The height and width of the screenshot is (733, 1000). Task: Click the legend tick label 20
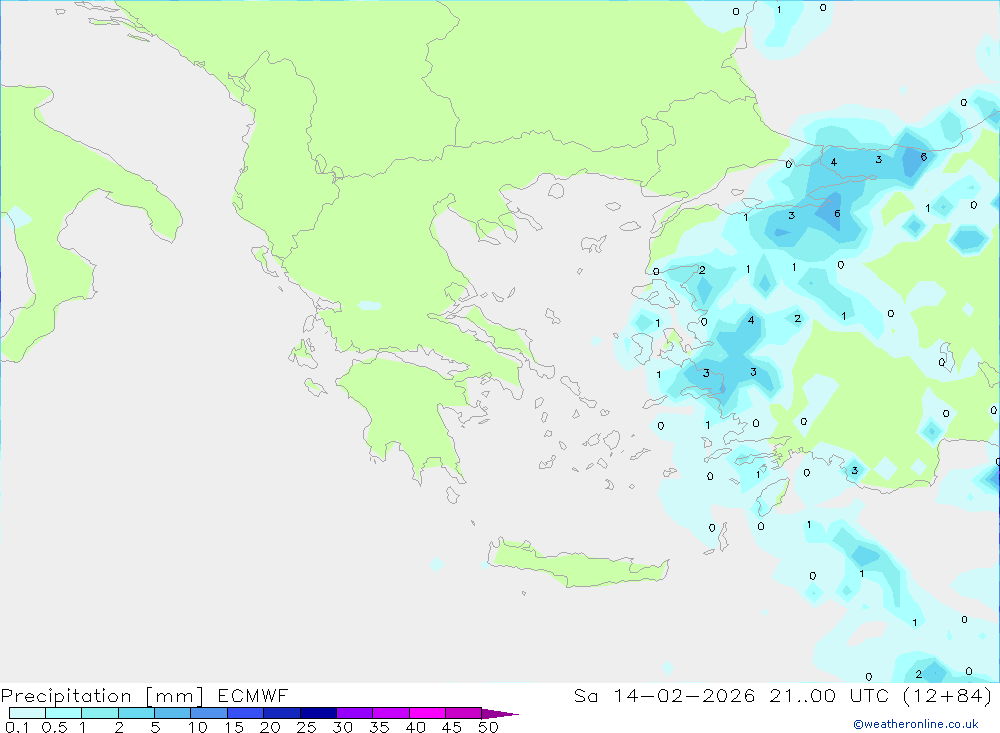click(270, 727)
